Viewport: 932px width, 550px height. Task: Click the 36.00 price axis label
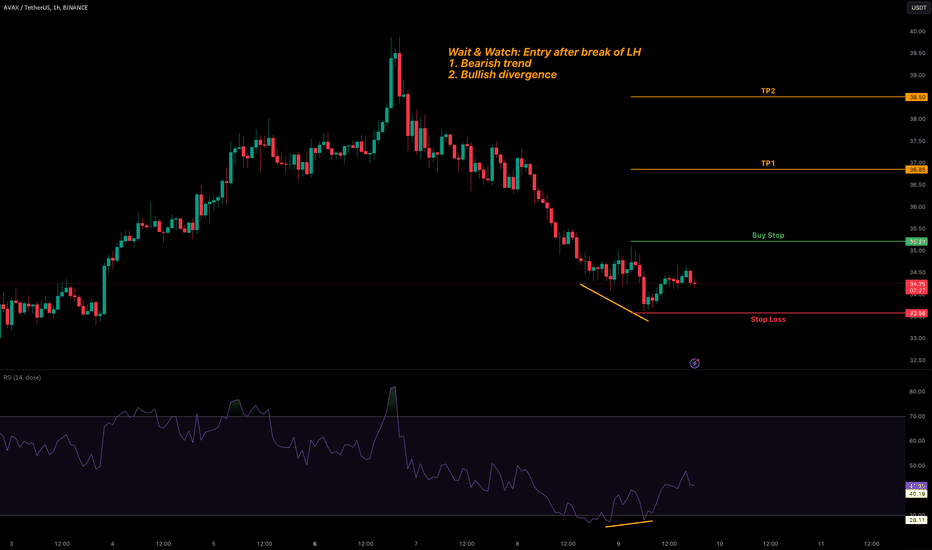click(x=917, y=207)
